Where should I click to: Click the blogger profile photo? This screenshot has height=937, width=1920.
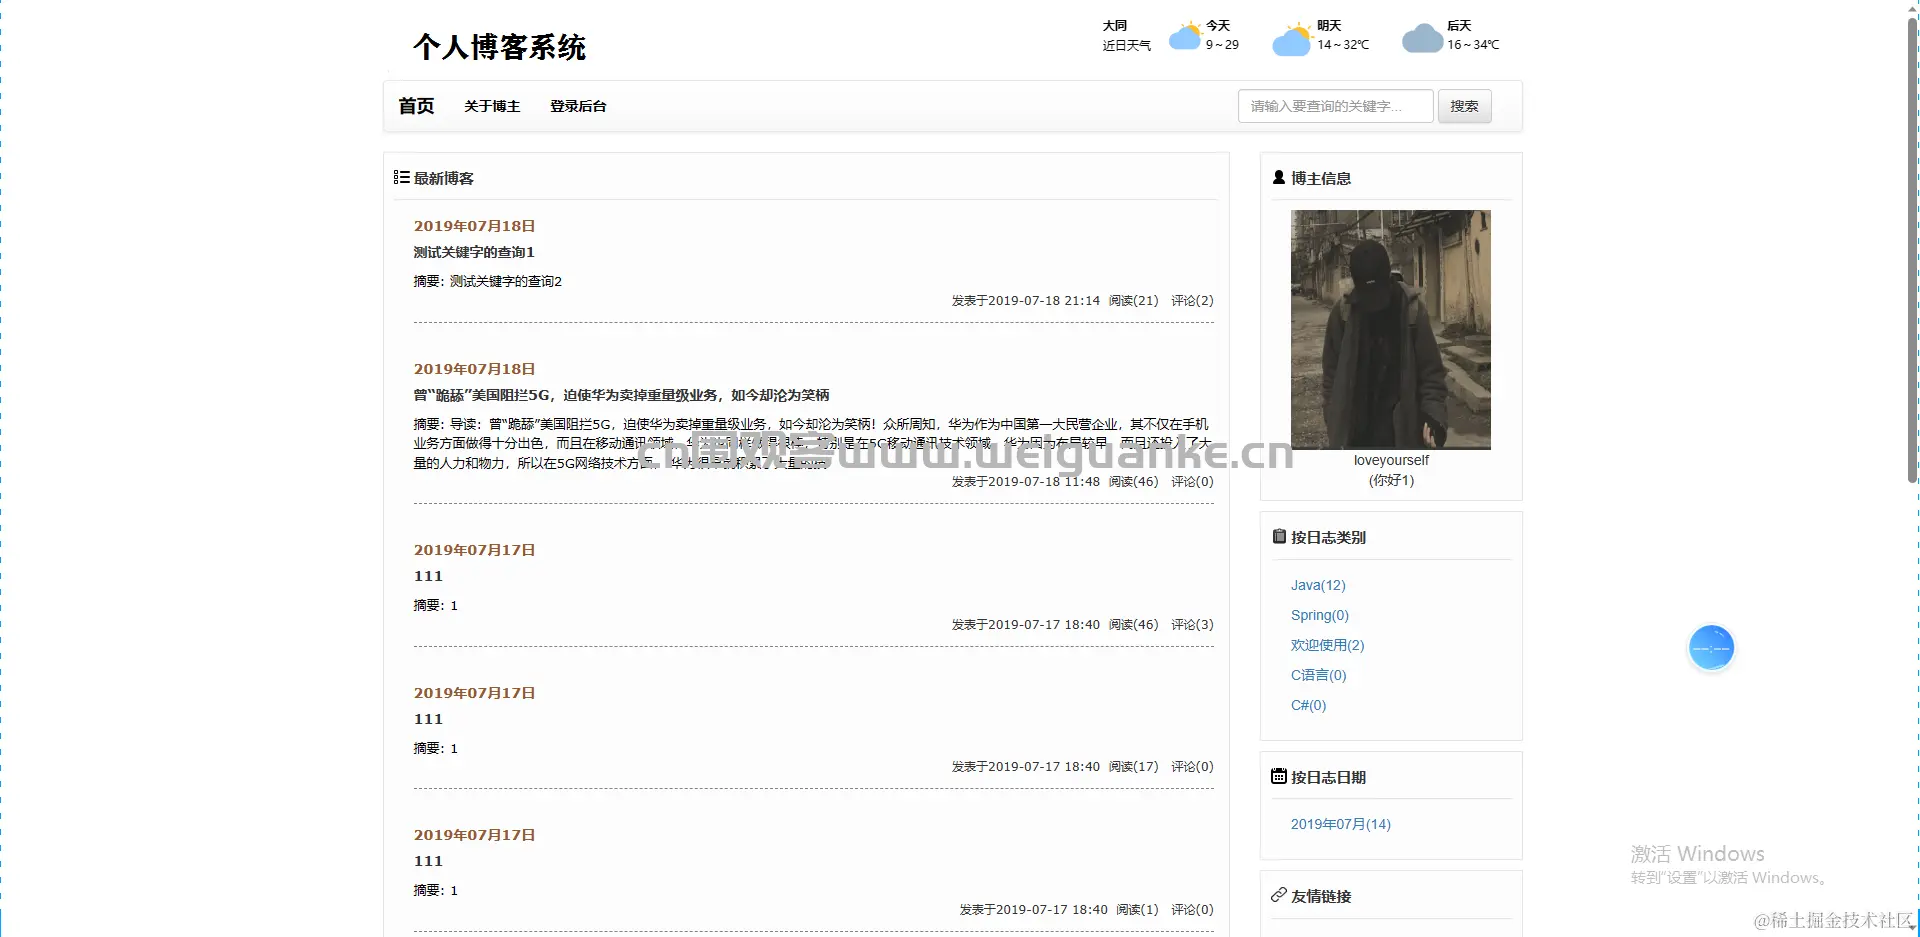point(1391,329)
